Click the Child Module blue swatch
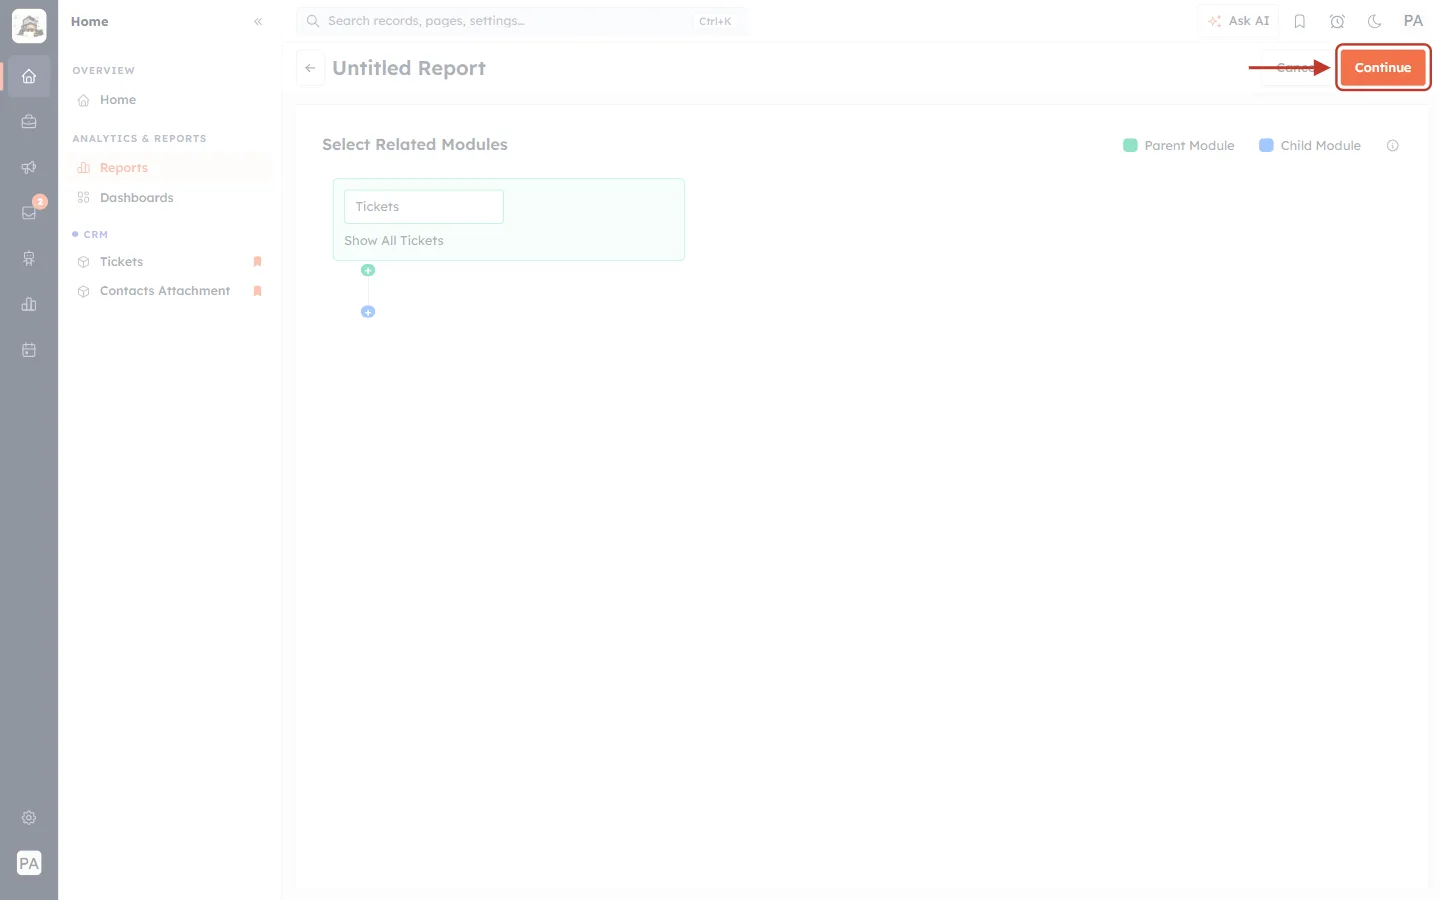This screenshot has height=900, width=1440. (1266, 146)
